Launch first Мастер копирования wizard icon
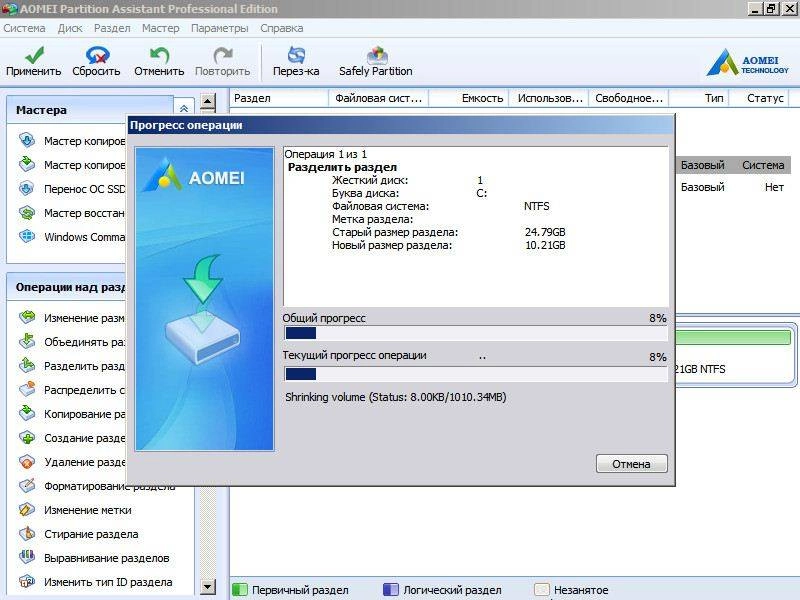Image resolution: width=800 pixels, height=600 pixels. [x=27, y=140]
